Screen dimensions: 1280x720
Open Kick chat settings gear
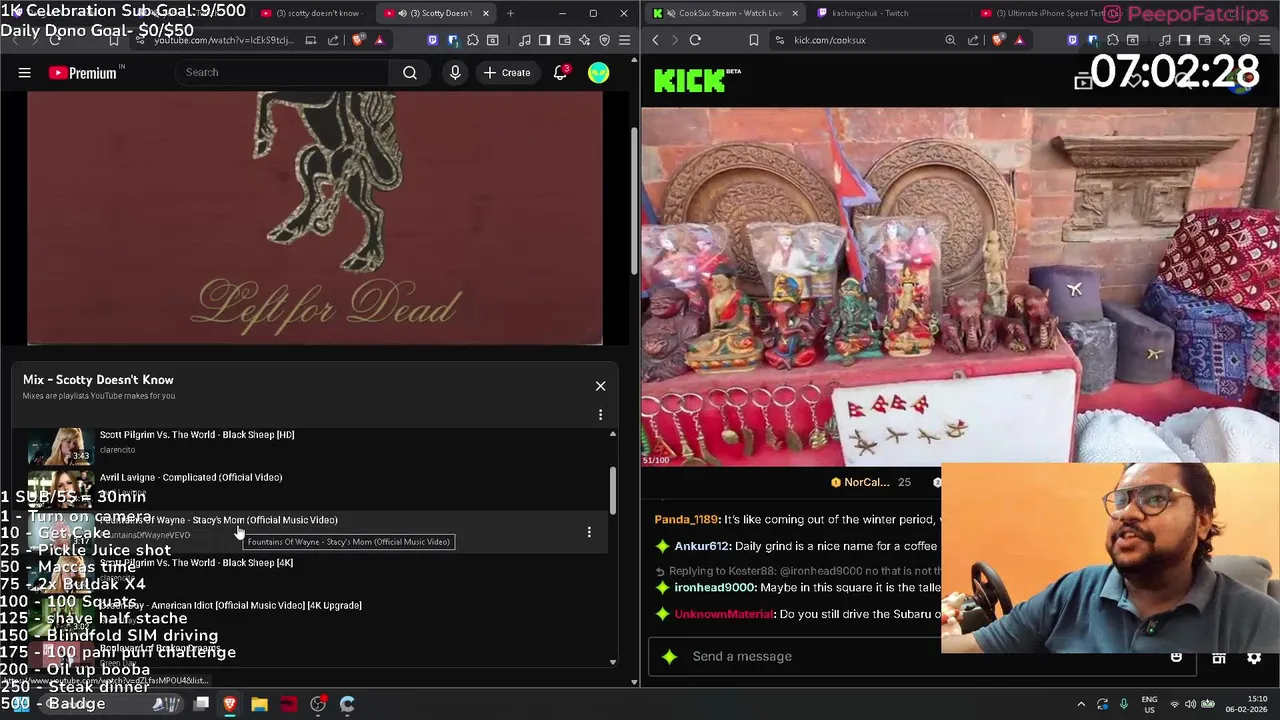(1254, 657)
